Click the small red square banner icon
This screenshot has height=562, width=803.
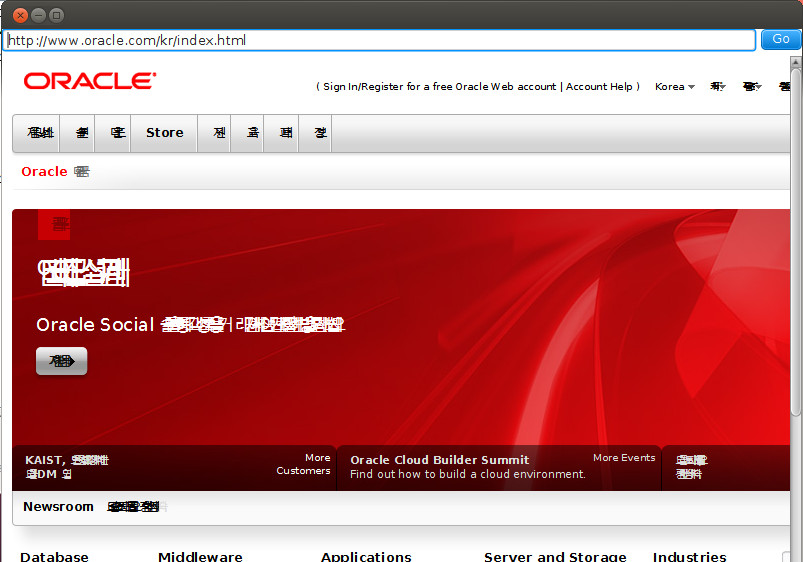click(x=54, y=224)
